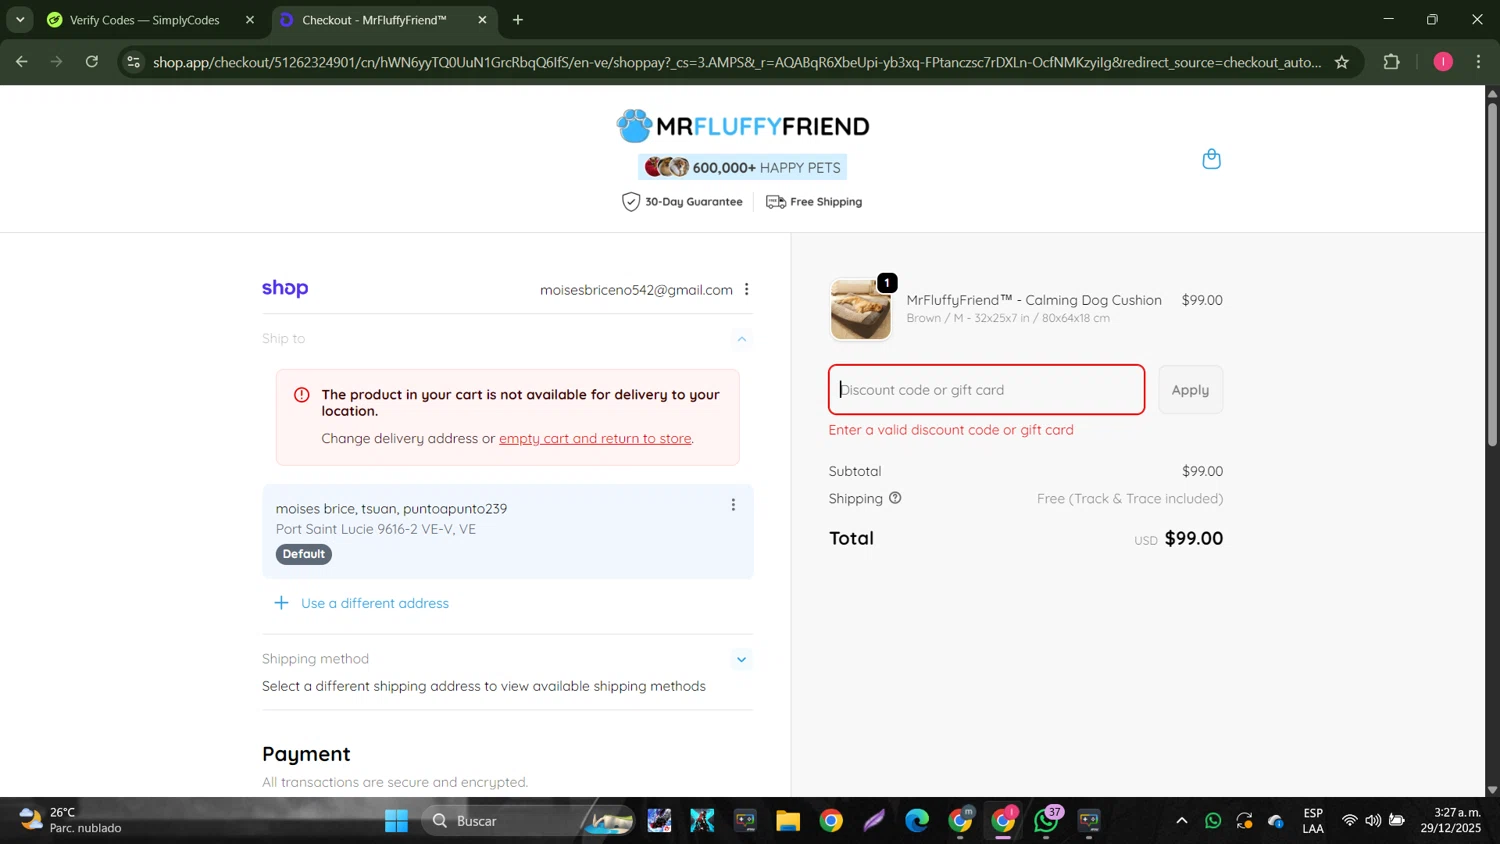Reload the checkout page
Viewport: 1500px width, 844px height.
(92, 62)
